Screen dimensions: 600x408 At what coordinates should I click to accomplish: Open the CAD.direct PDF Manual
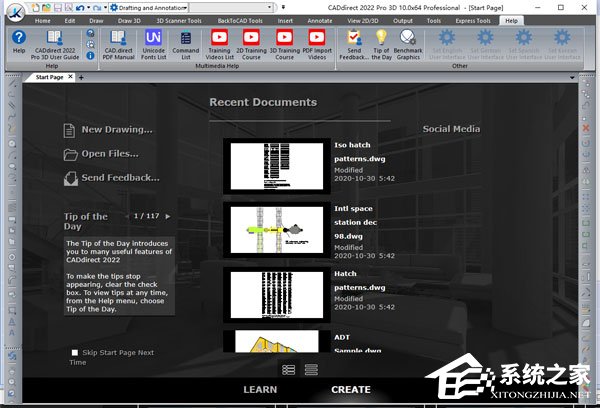tap(118, 45)
